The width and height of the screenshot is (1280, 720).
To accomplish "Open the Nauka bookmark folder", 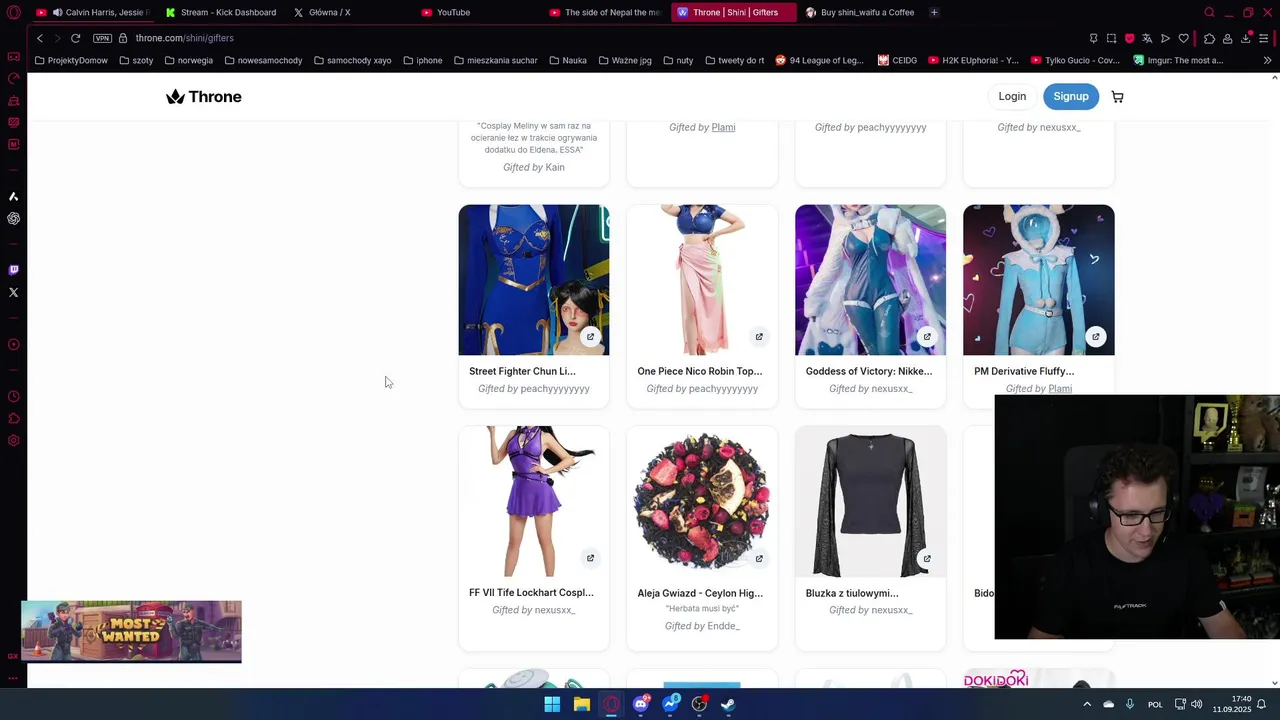I will tap(567, 60).
